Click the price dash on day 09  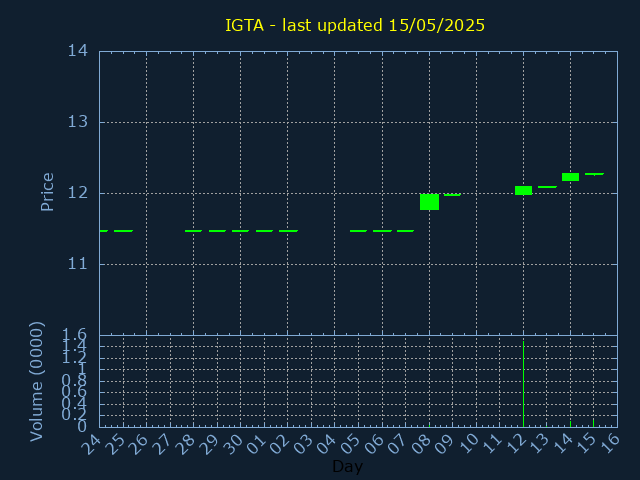click(452, 195)
